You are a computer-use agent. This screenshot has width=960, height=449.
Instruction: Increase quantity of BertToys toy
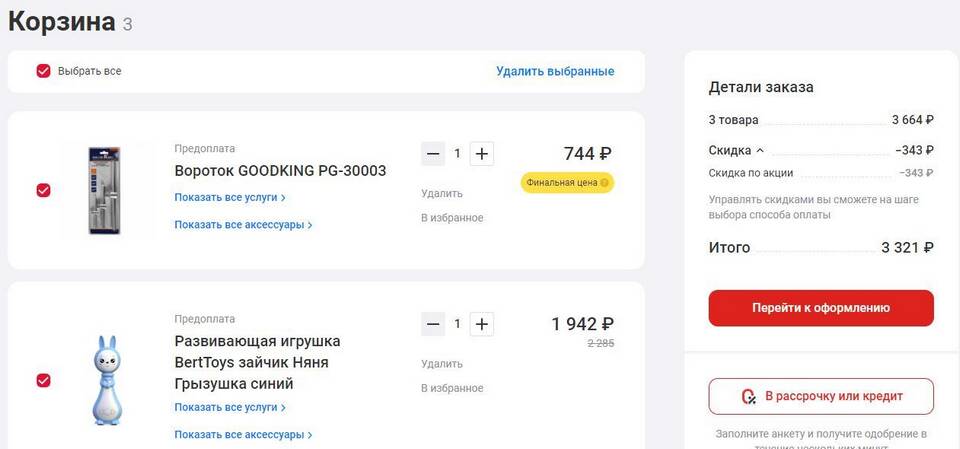click(x=482, y=324)
